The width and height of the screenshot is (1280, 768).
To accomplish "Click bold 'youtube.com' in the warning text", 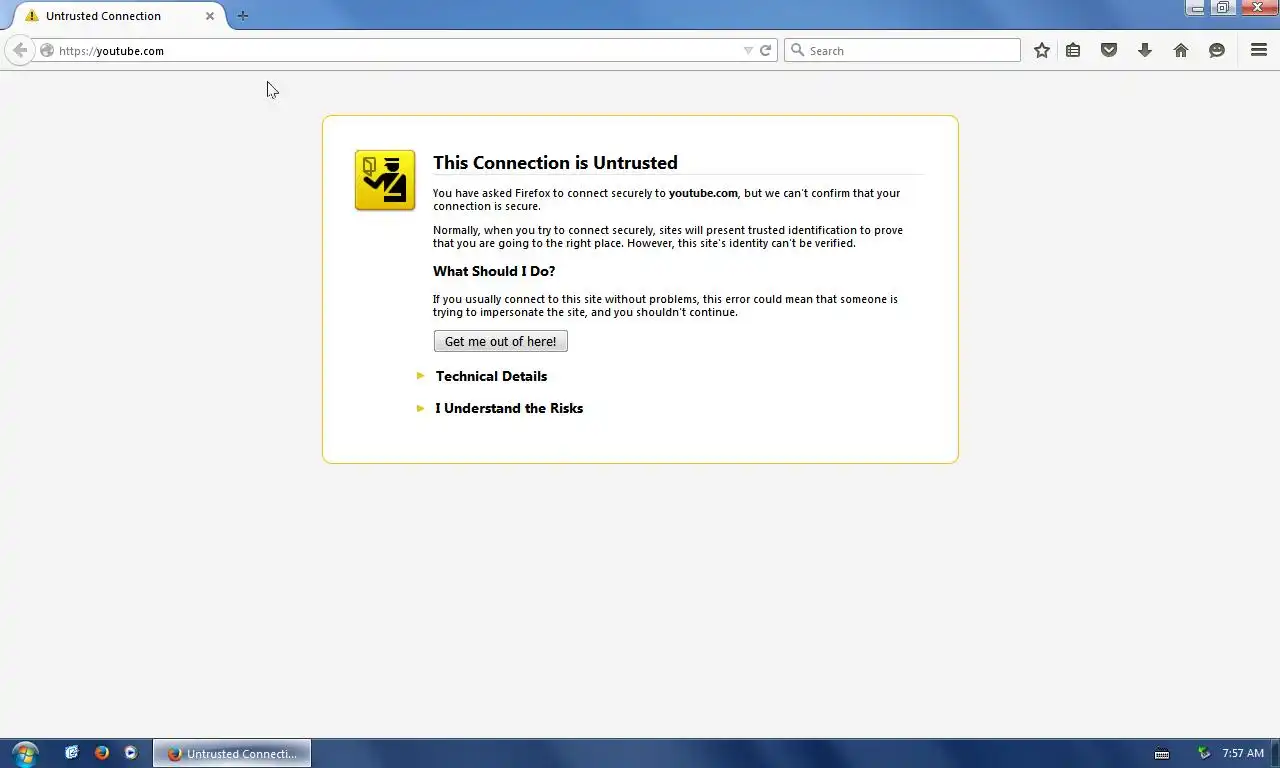I will (703, 193).
